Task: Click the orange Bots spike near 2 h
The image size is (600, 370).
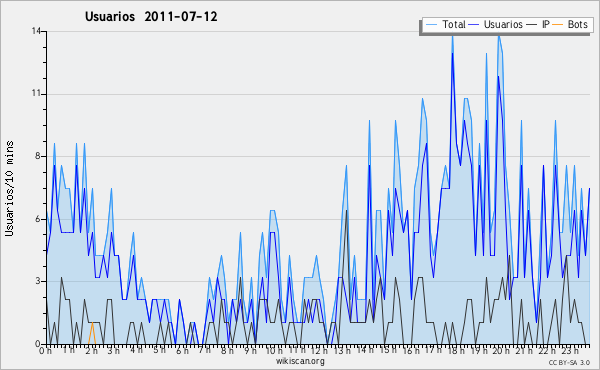Action: pyautogui.click(x=92, y=332)
